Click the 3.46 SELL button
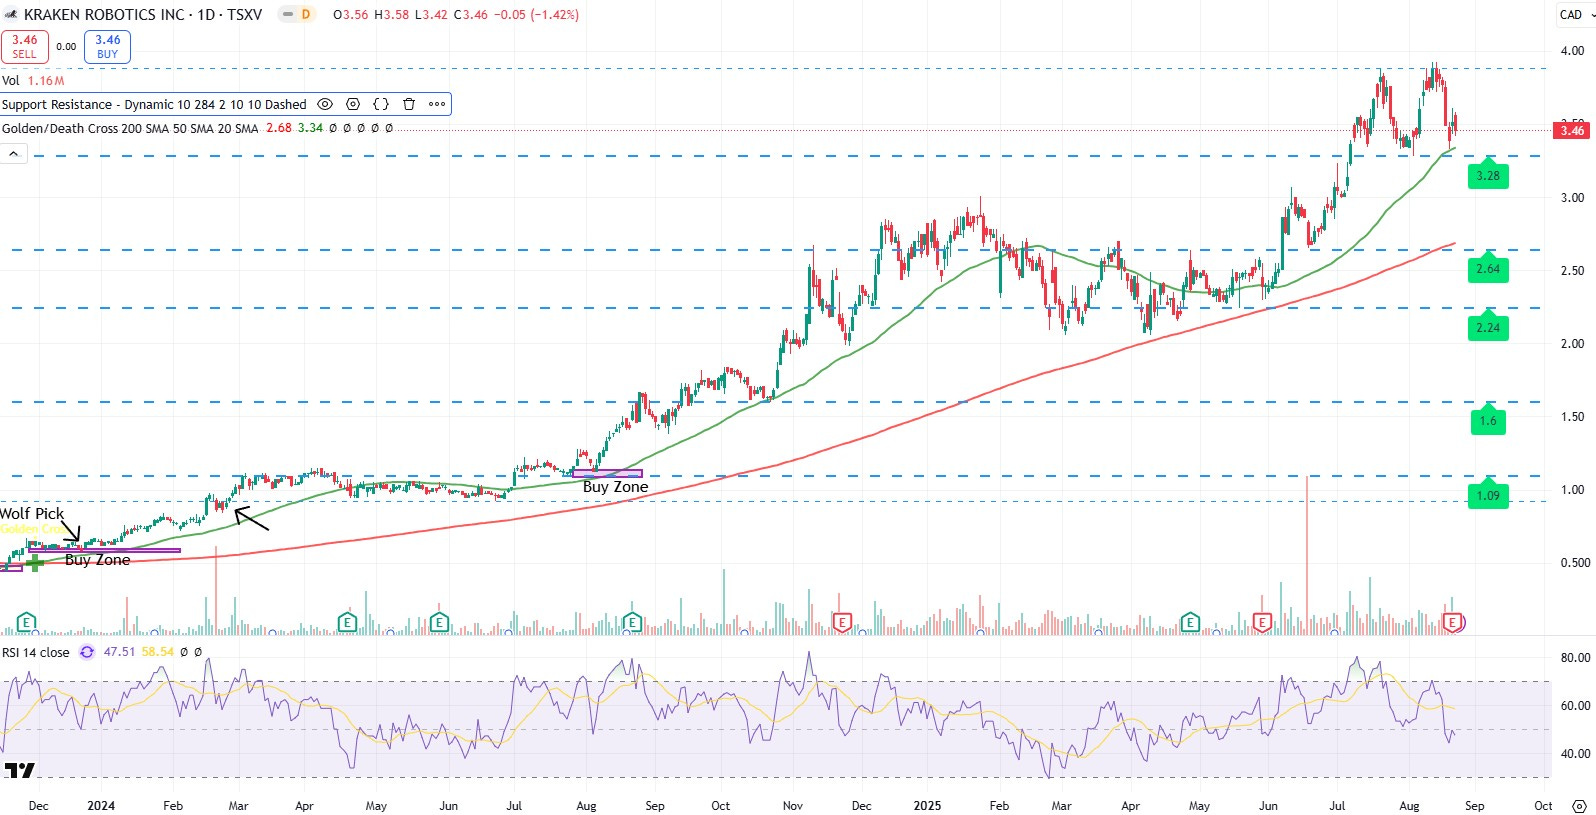The width and height of the screenshot is (1596, 815). tap(25, 47)
